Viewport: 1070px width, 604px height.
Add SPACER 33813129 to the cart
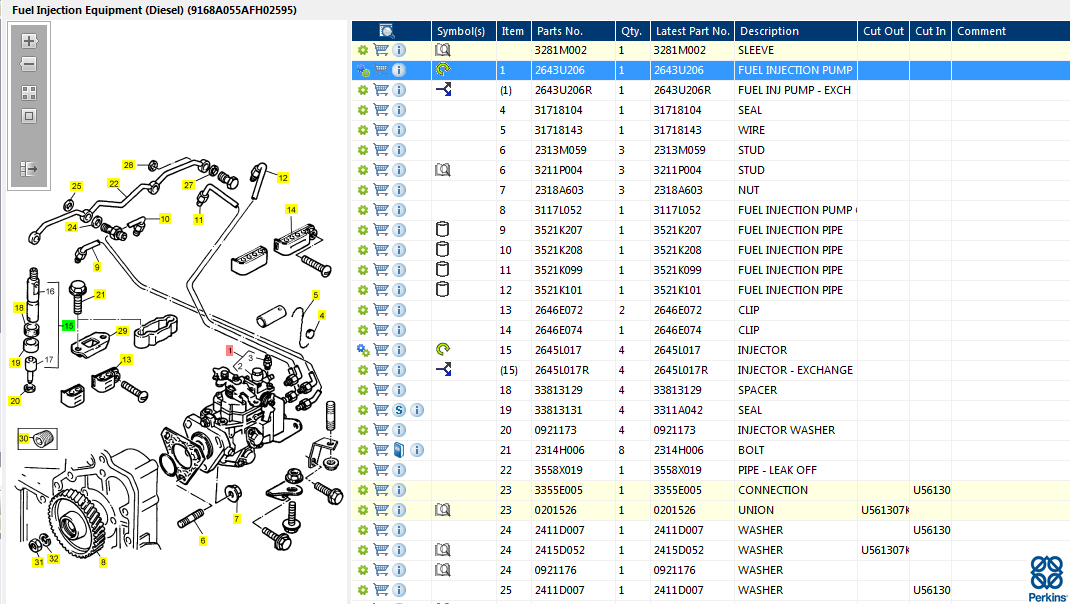point(381,390)
